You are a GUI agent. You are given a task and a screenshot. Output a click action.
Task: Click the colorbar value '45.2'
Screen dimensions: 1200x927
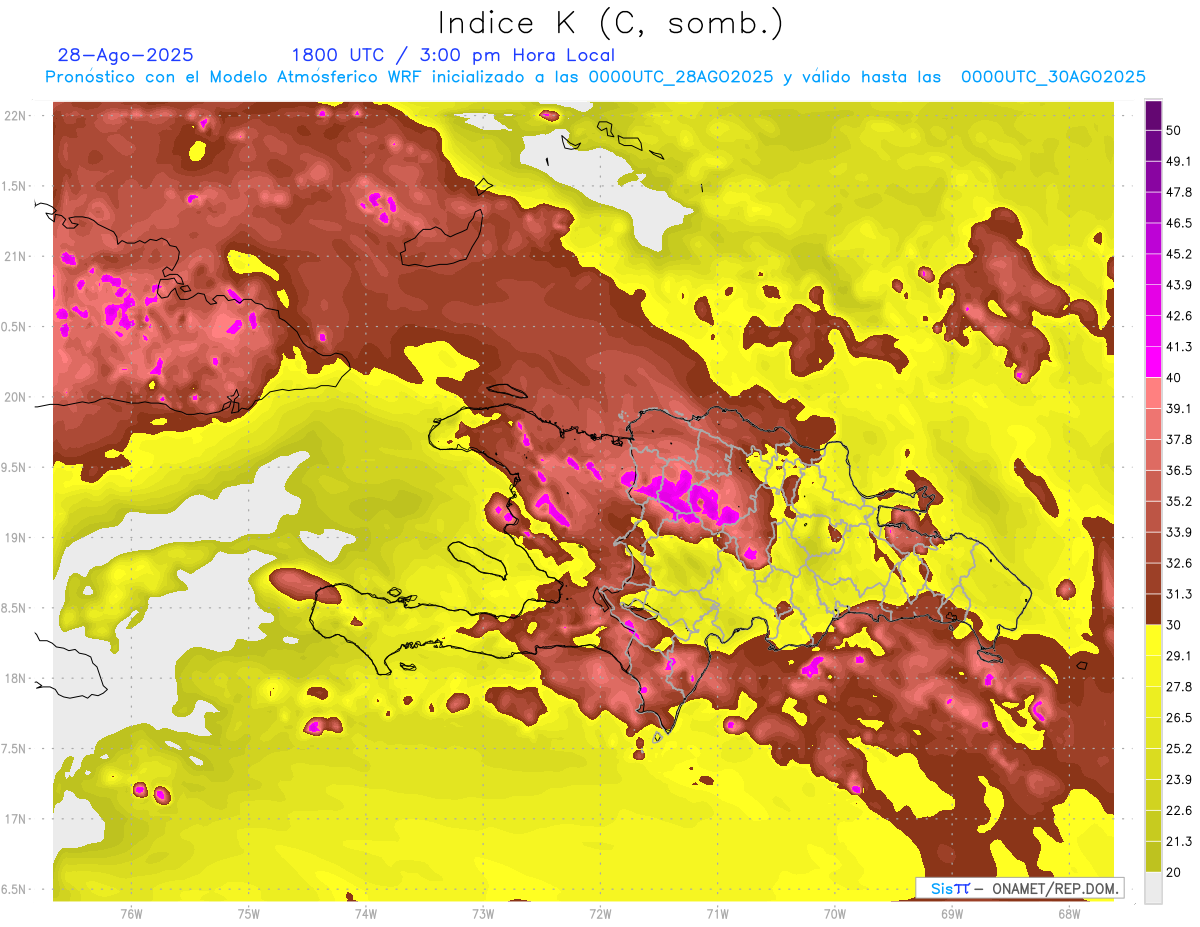coord(1179,254)
